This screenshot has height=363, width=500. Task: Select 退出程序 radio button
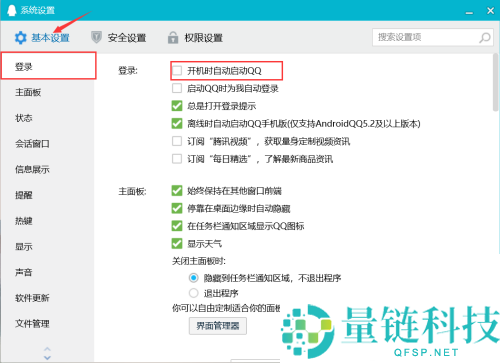pos(193,293)
